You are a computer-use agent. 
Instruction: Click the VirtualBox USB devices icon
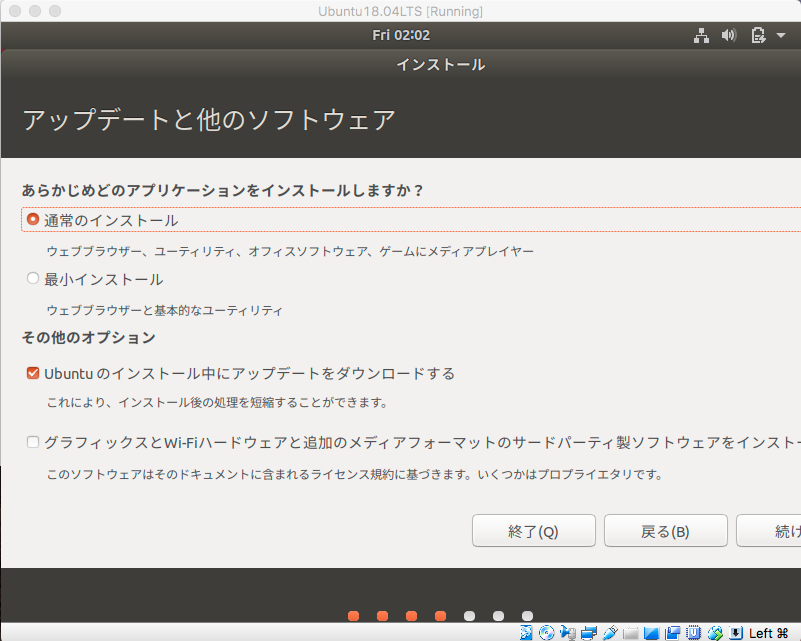[610, 633]
